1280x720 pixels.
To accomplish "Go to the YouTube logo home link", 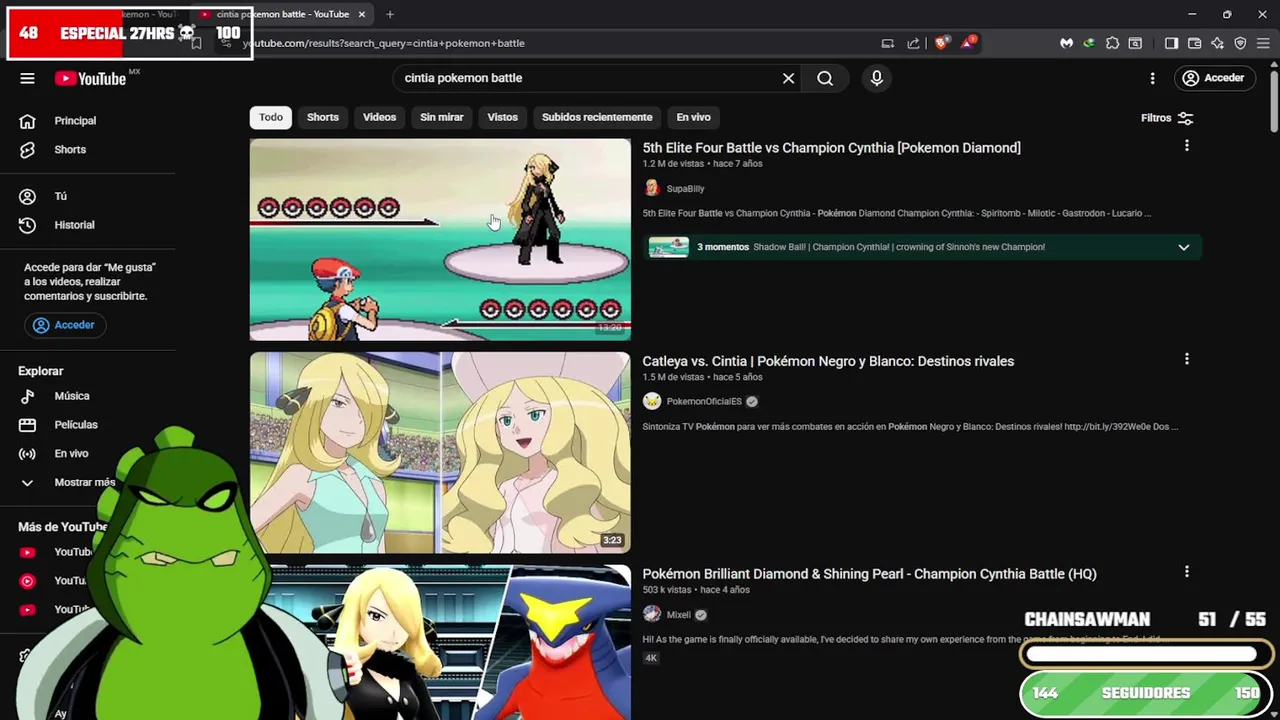I will 90,78.
